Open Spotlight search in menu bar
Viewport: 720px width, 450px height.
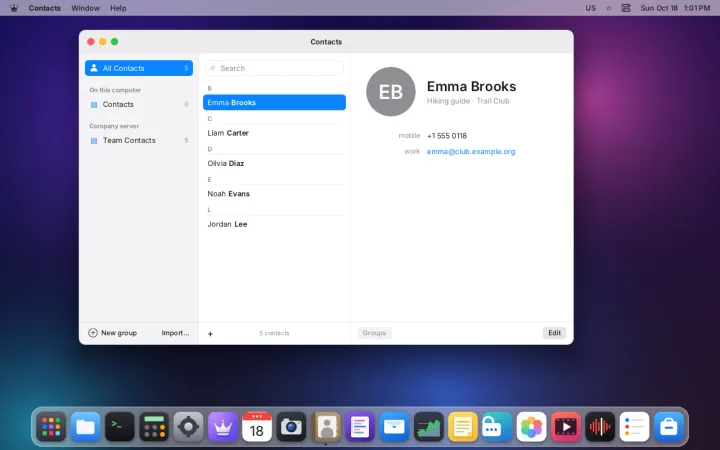click(608, 8)
